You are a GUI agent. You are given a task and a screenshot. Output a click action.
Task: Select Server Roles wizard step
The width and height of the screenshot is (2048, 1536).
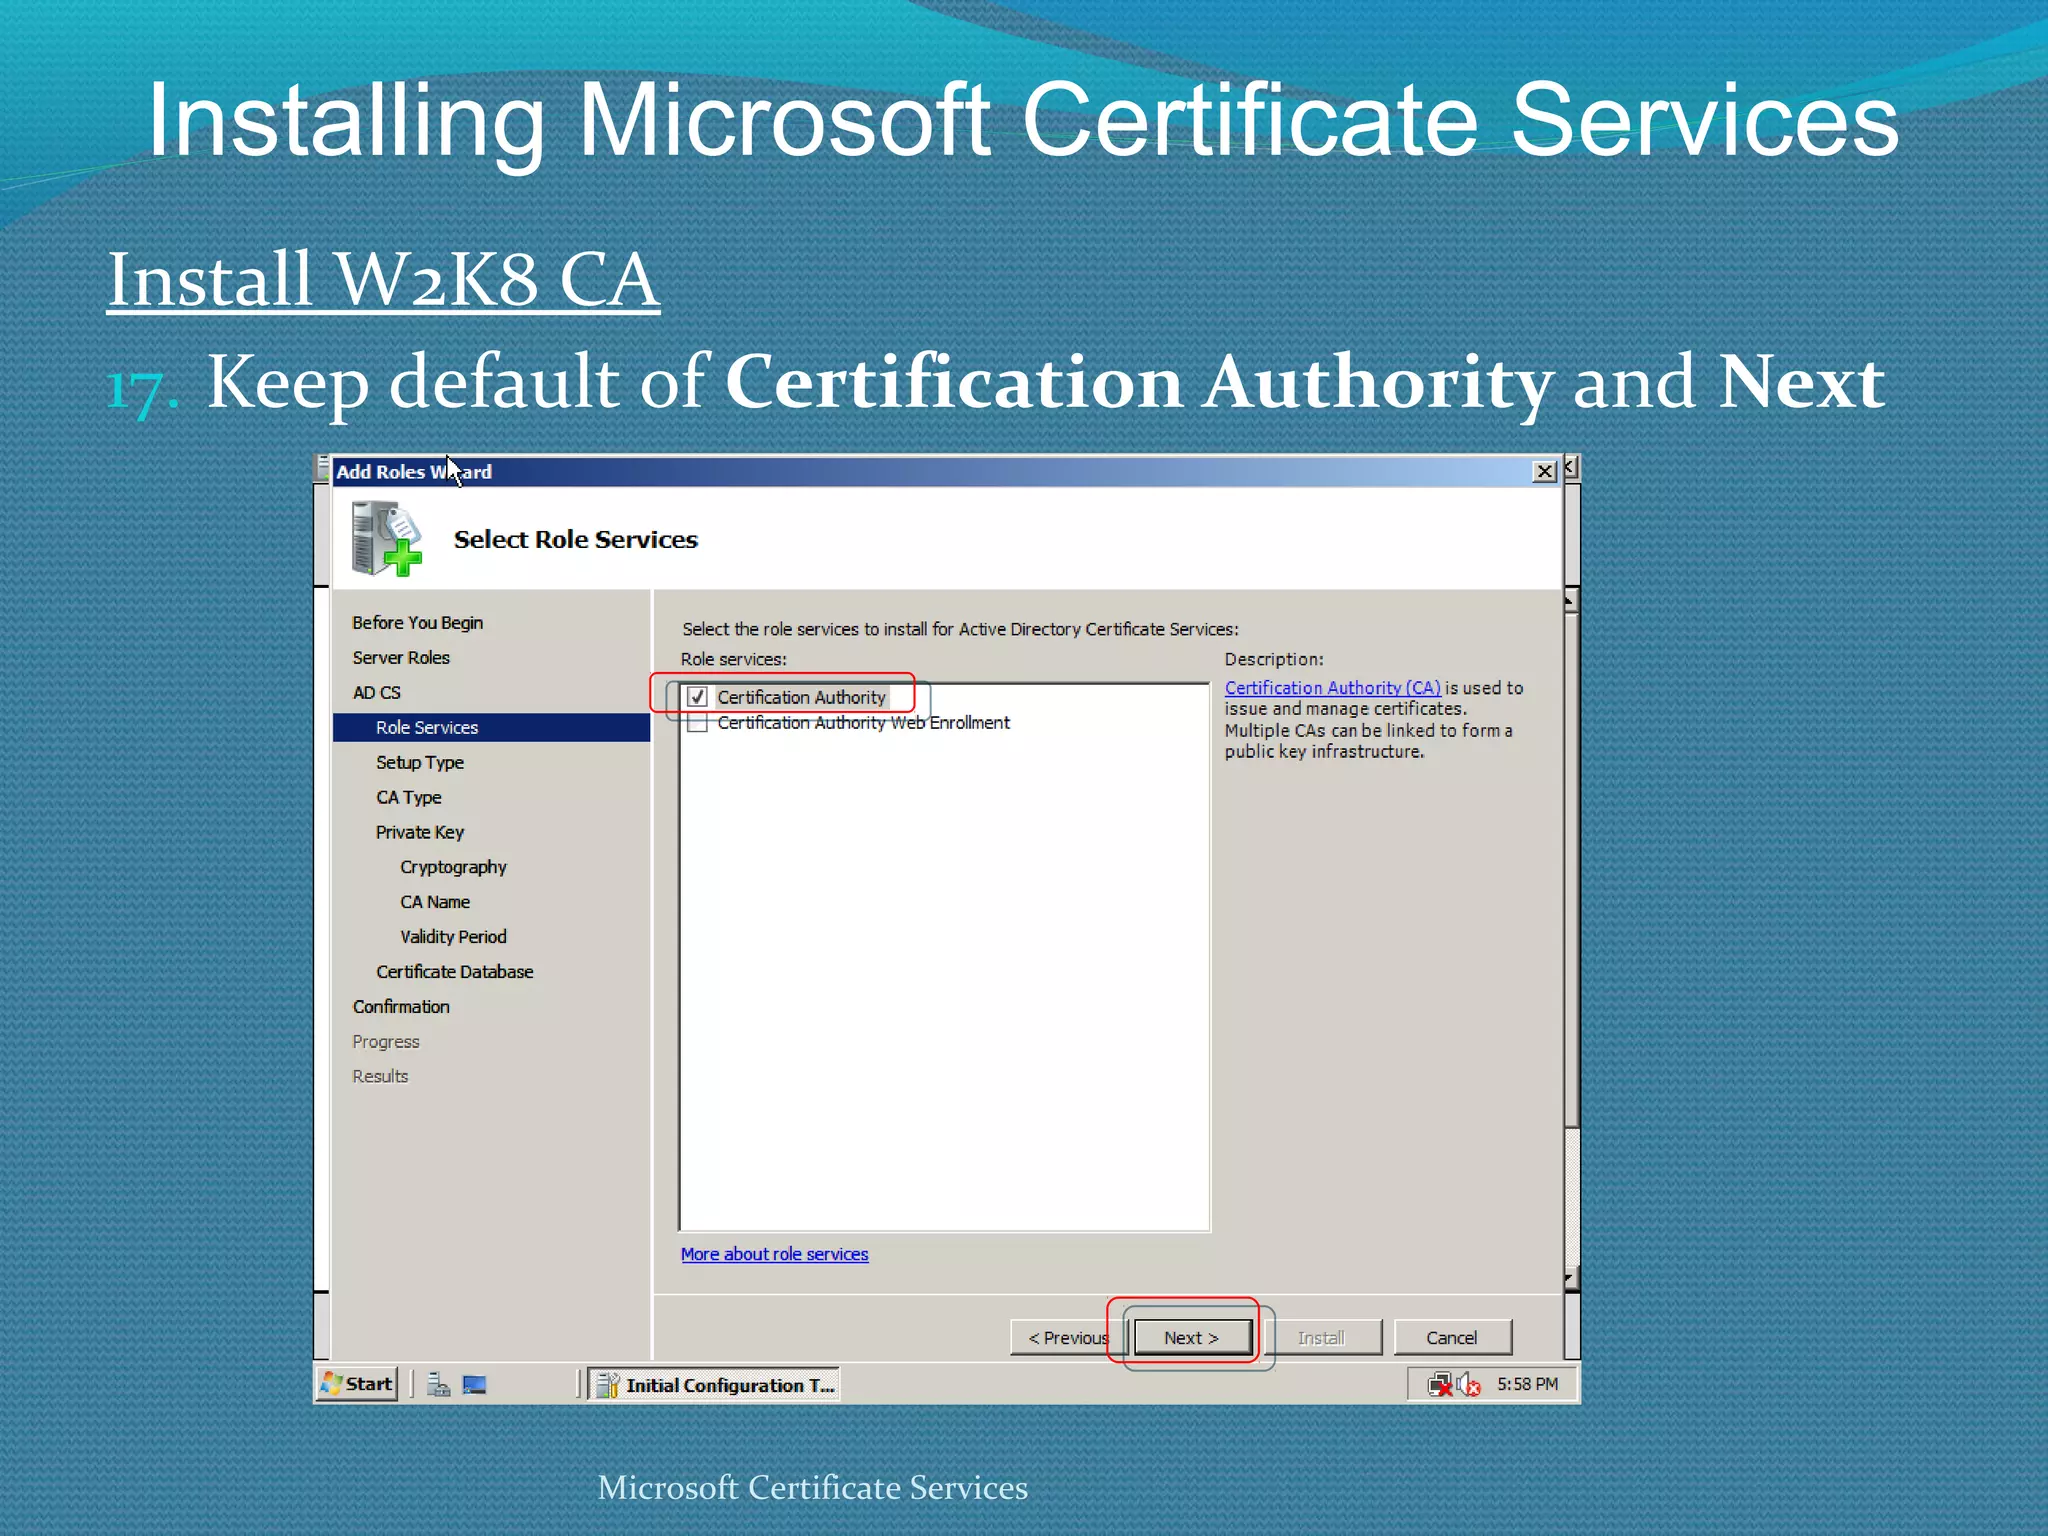401,658
